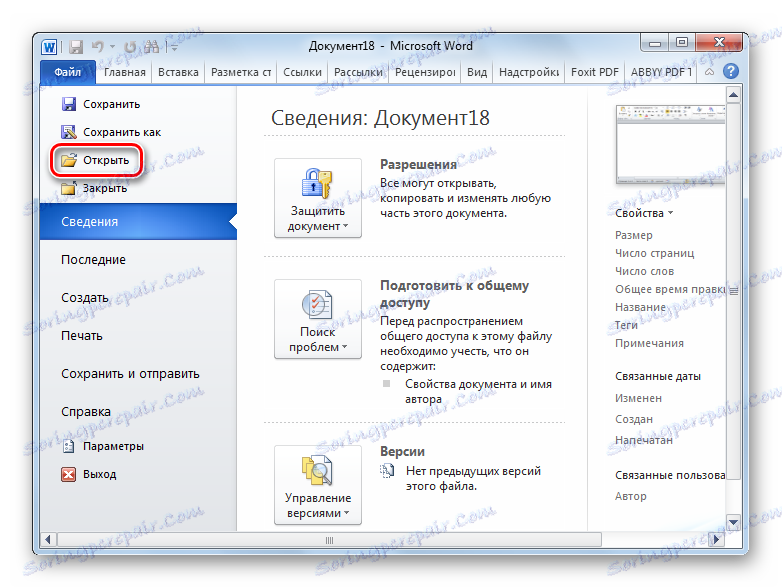Screen dimensions: 782x588
Task: Switch to the Вставка tab
Action: [x=178, y=72]
